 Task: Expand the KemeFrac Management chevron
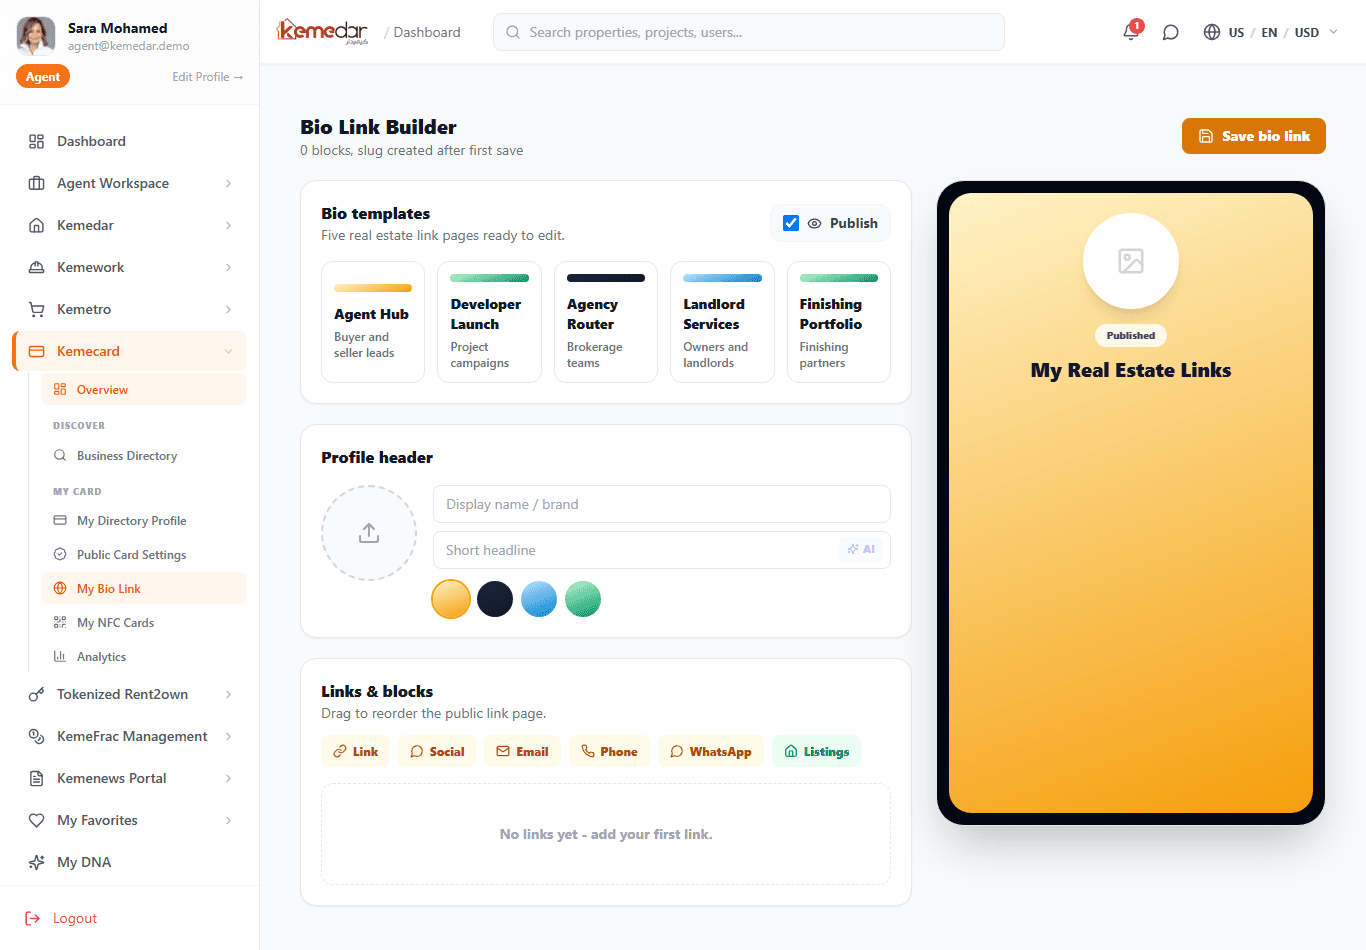coord(228,736)
